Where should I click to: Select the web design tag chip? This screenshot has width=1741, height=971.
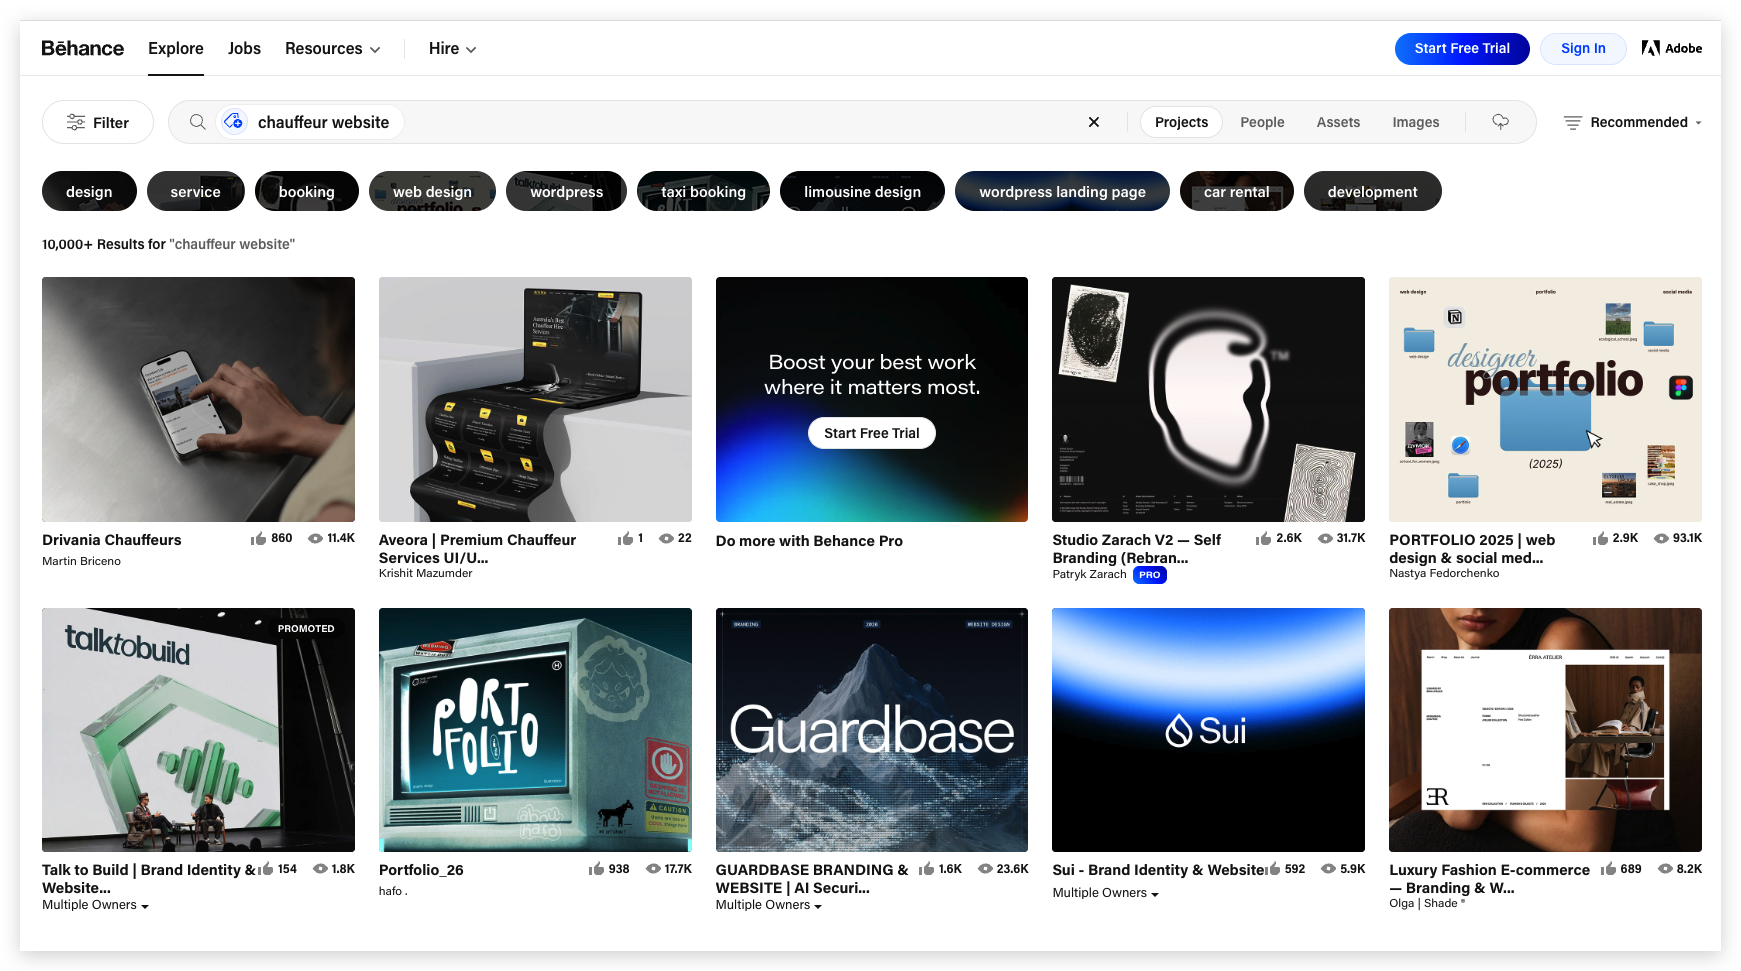(432, 191)
